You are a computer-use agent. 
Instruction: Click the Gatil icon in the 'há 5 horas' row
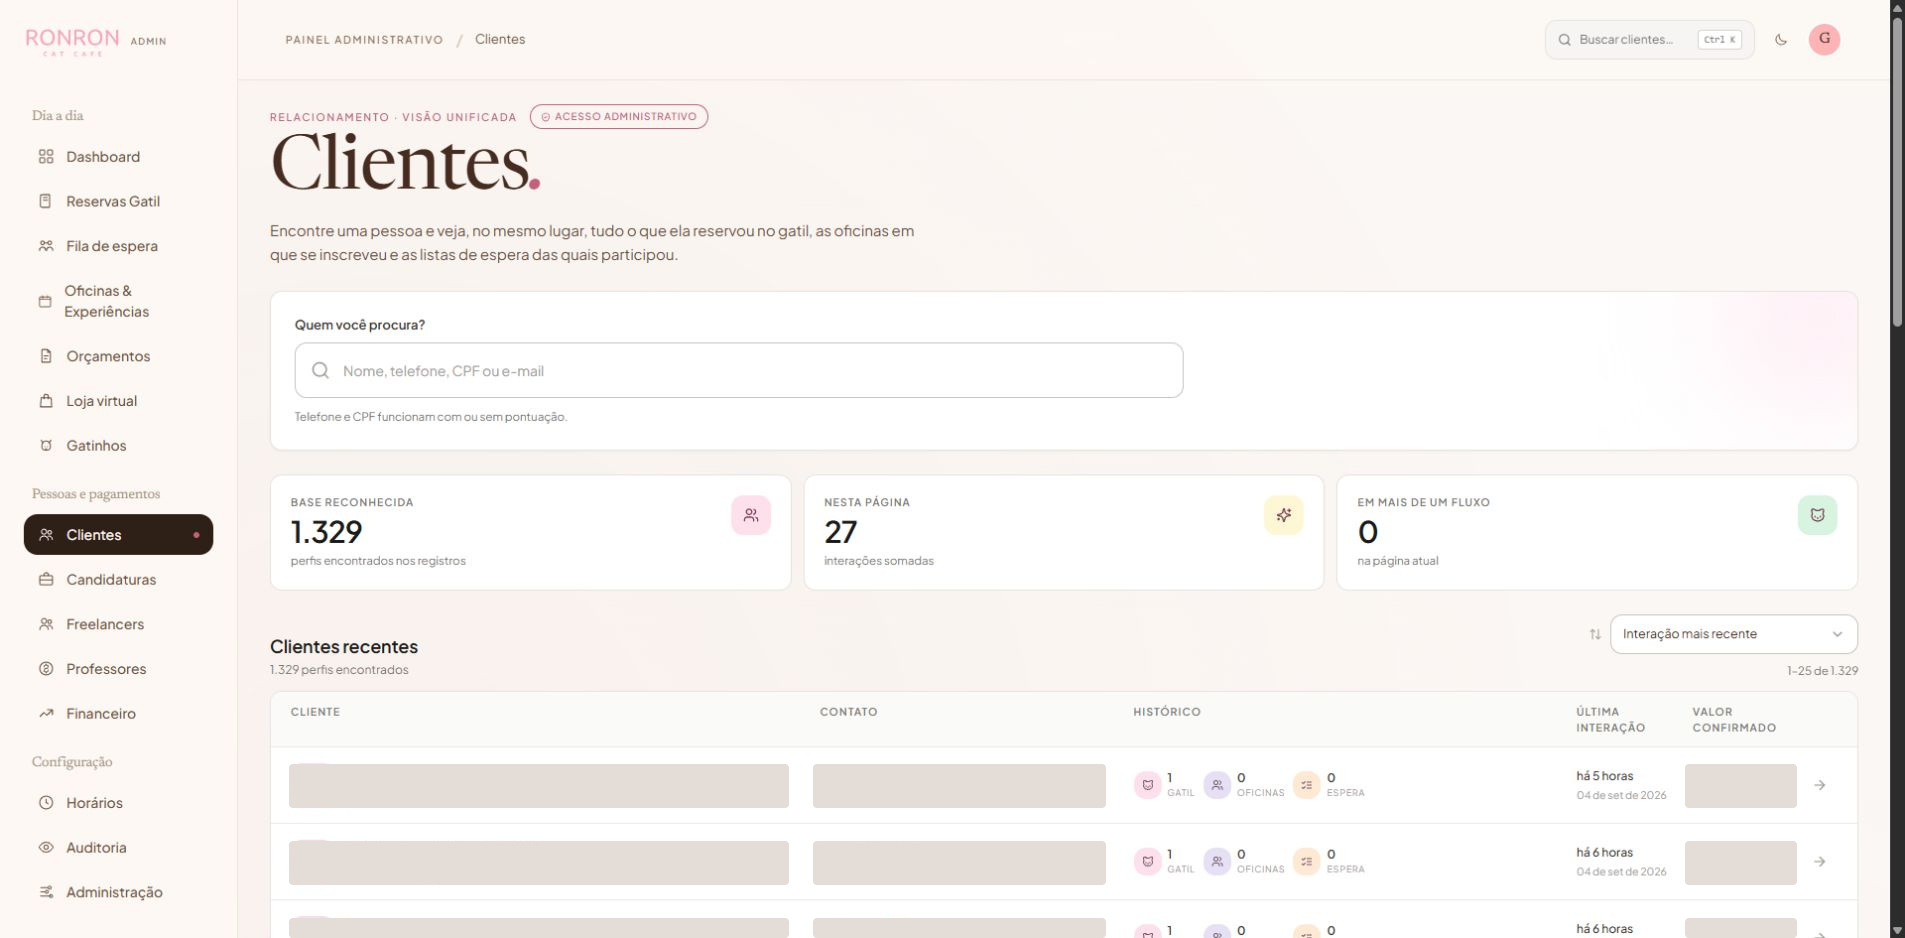click(x=1147, y=785)
